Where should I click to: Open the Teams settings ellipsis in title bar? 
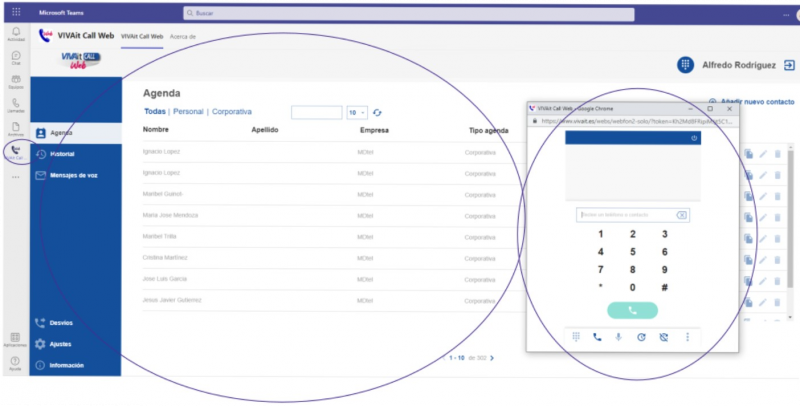(786, 14)
